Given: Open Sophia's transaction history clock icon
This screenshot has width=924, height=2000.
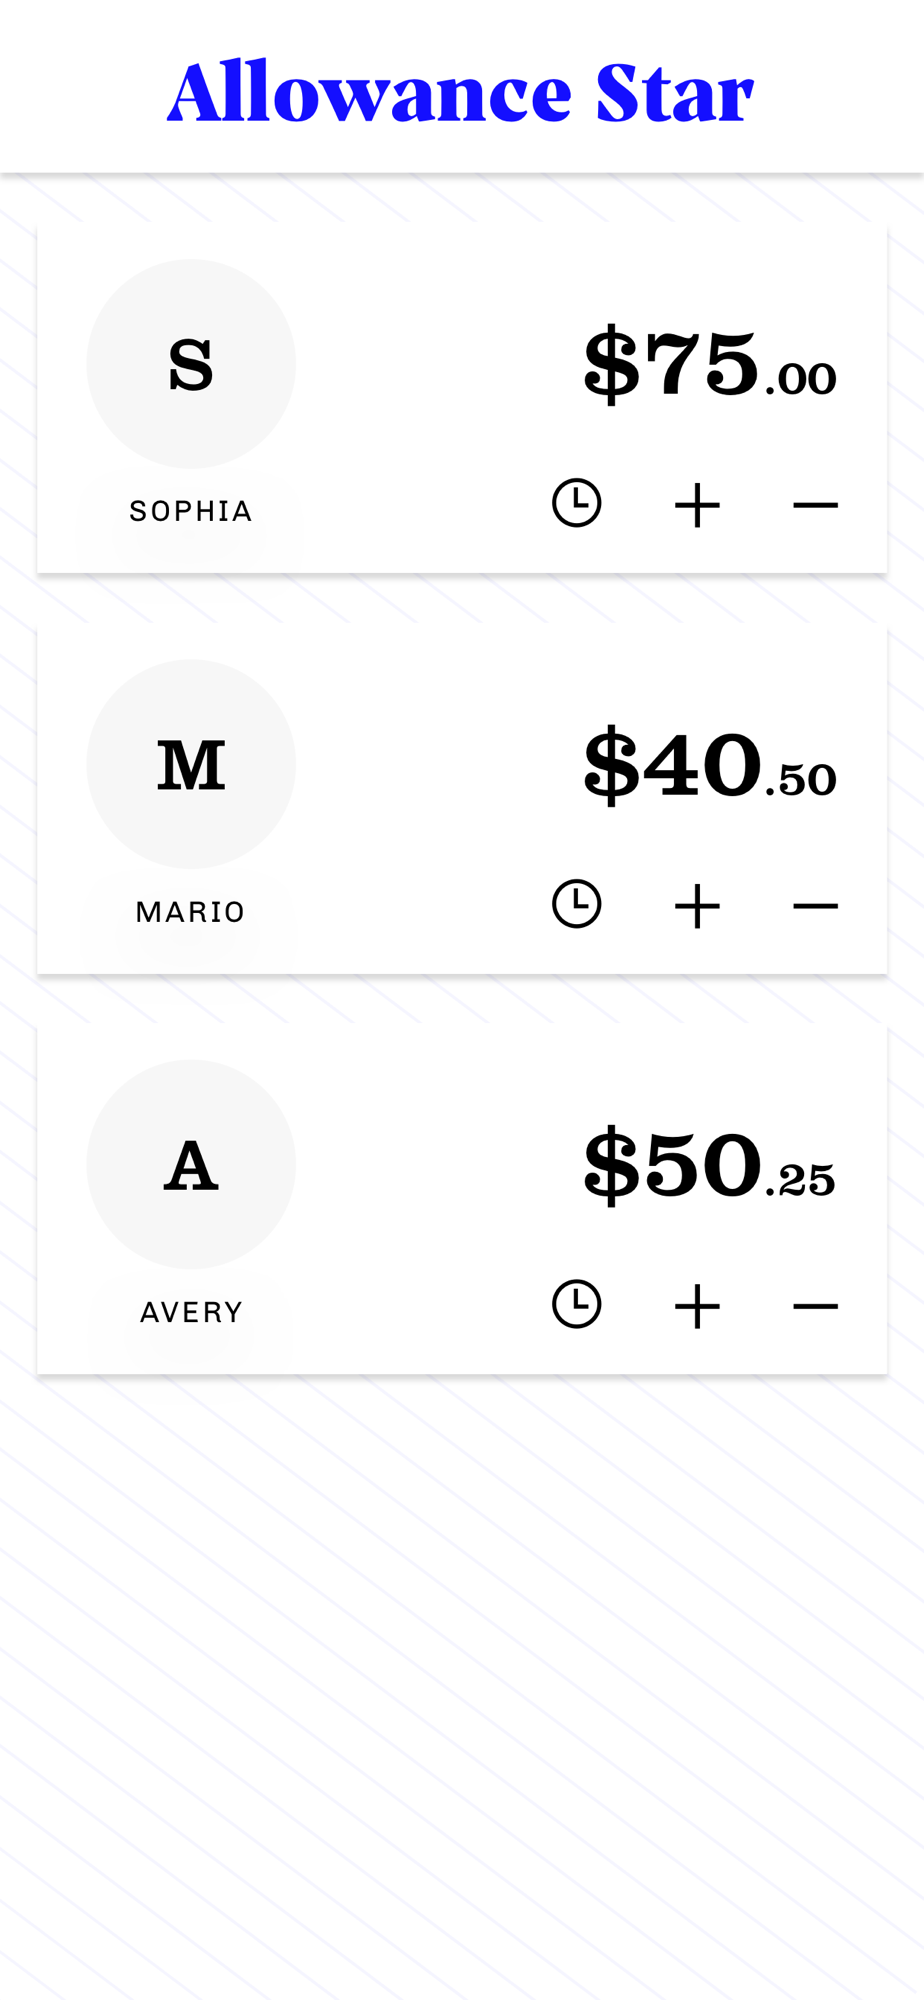Looking at the screenshot, I should 577,503.
